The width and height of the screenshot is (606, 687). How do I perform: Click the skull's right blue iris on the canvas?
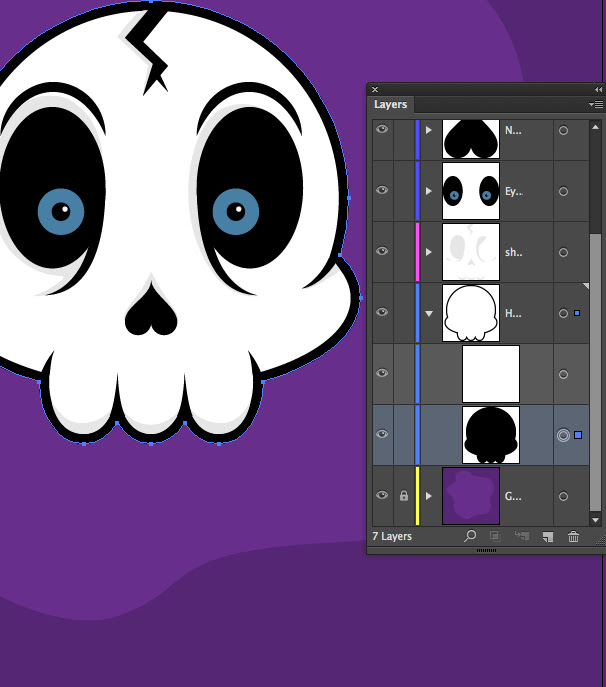[236, 212]
